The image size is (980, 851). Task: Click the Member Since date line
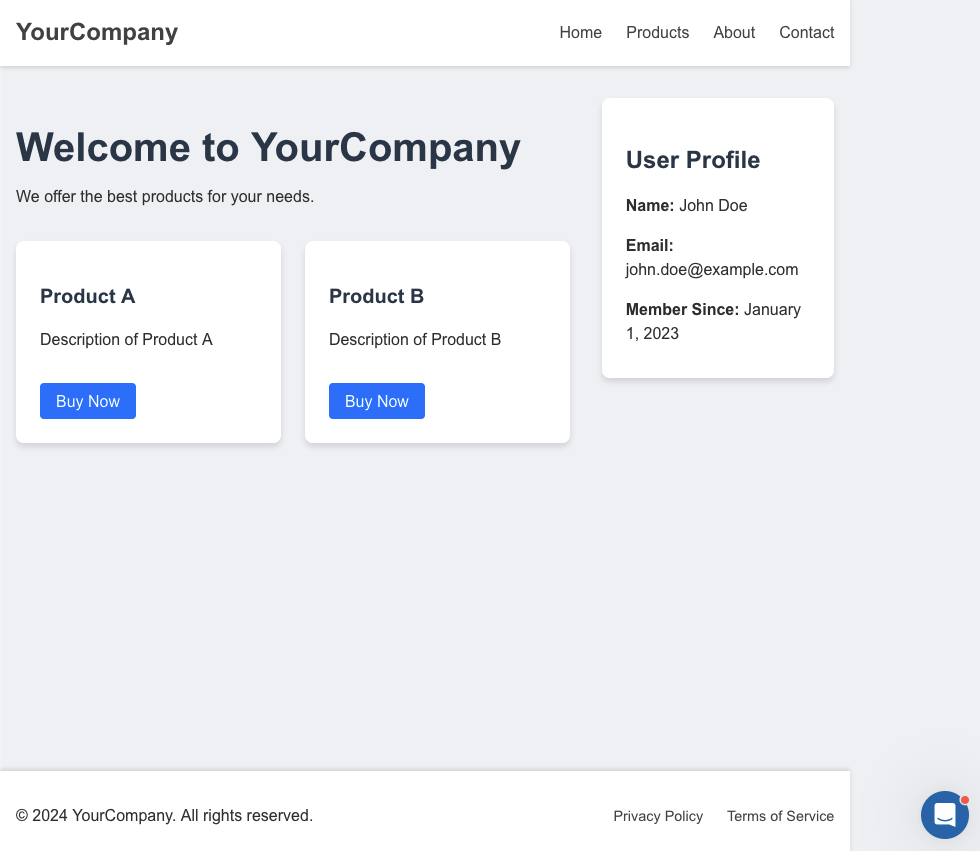713,321
